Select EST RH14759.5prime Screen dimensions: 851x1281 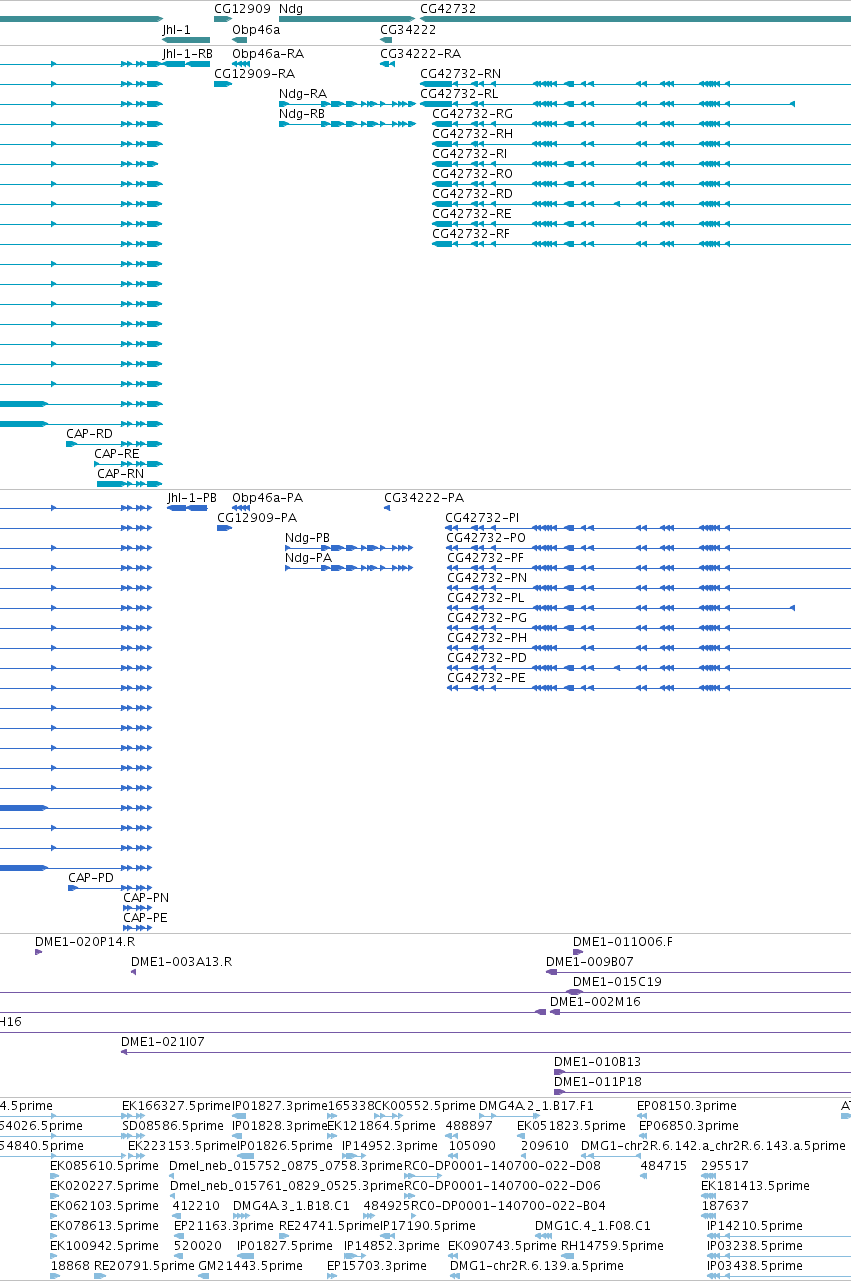click(x=612, y=1246)
